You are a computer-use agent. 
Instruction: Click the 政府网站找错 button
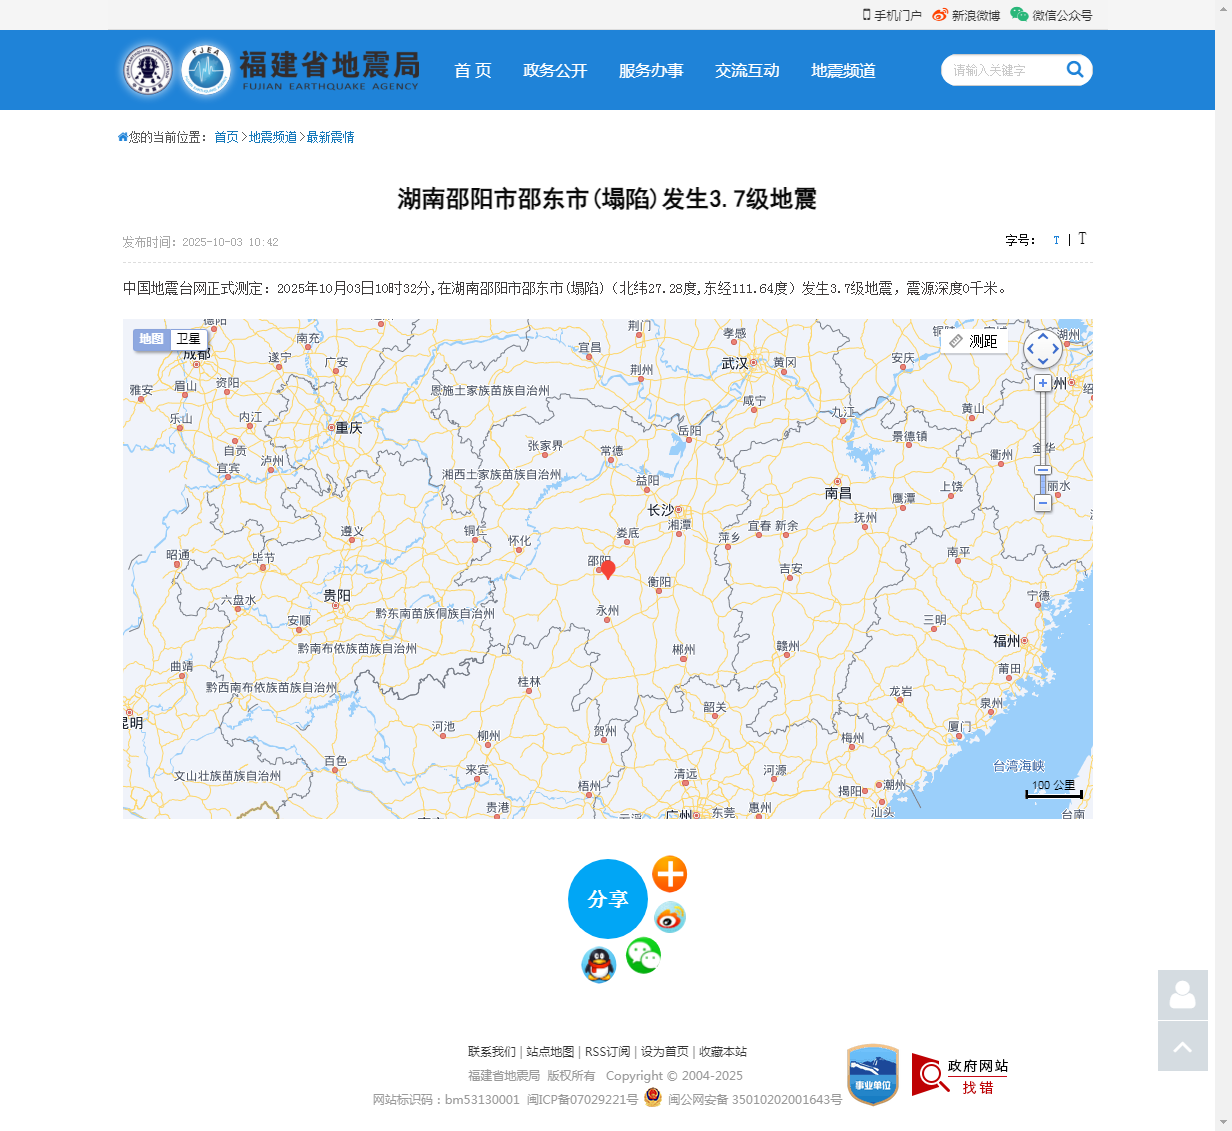click(959, 1076)
